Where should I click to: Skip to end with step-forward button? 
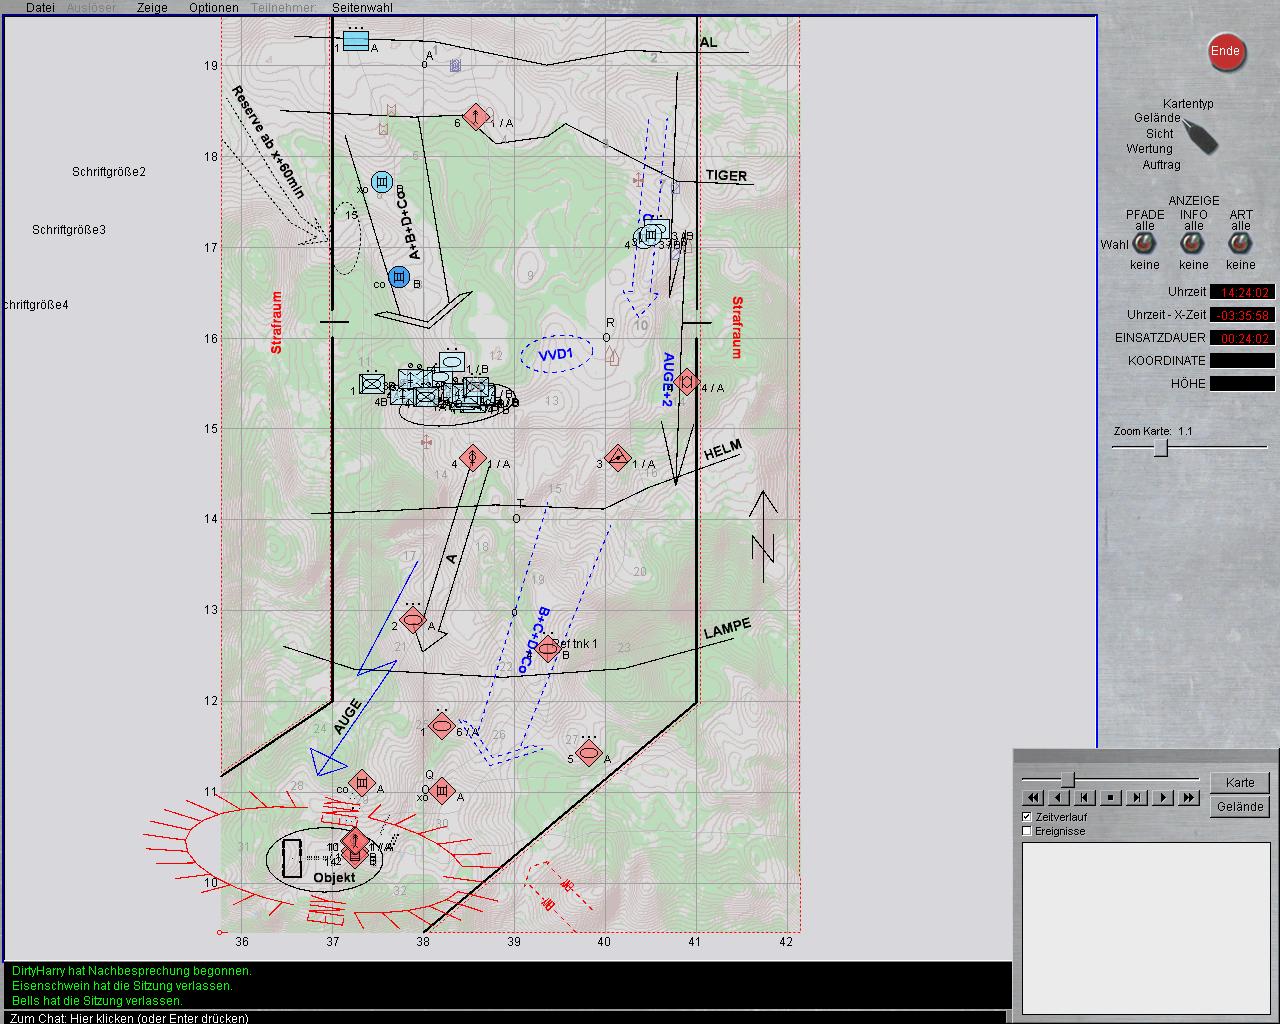[x=1137, y=798]
